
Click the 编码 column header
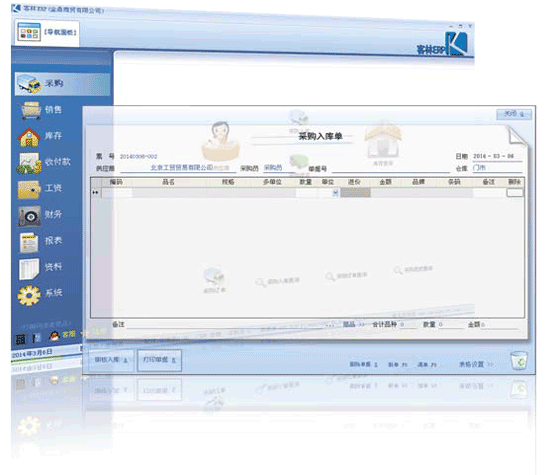pyautogui.click(x=116, y=182)
